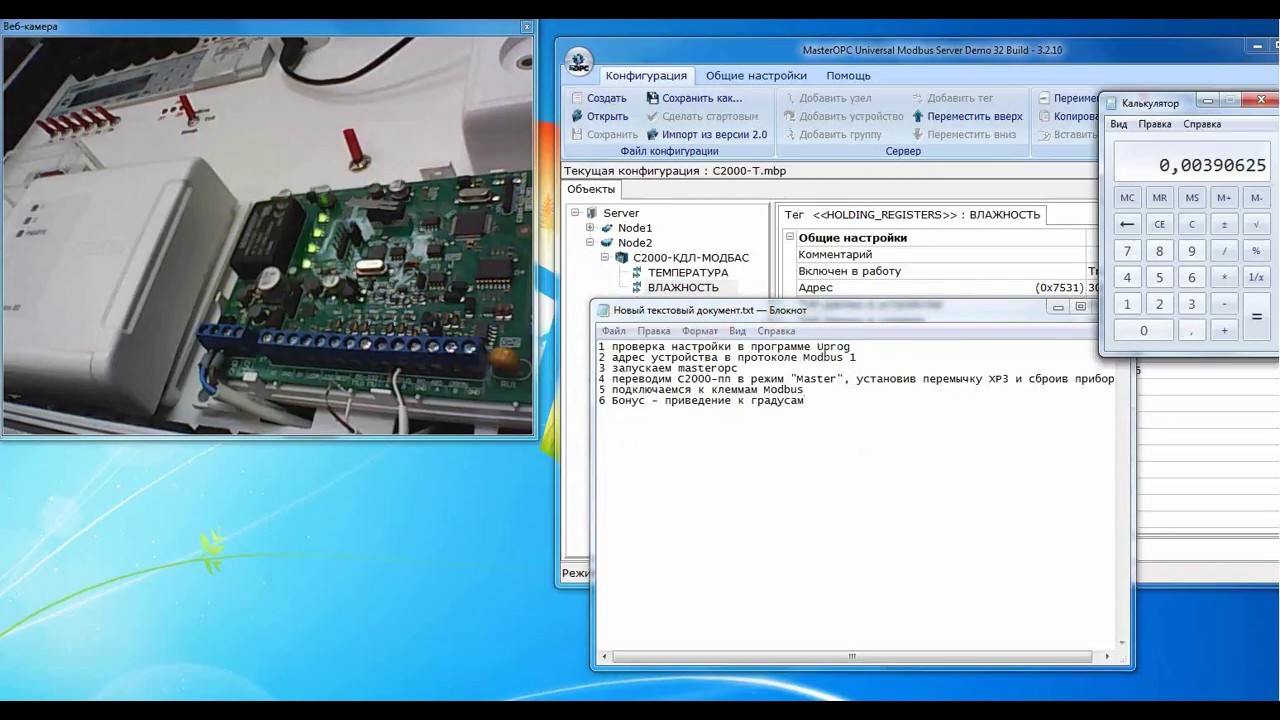The height and width of the screenshot is (720, 1280).
Task: Click Переместить вверх (move up) arrow button
Action: coord(967,116)
